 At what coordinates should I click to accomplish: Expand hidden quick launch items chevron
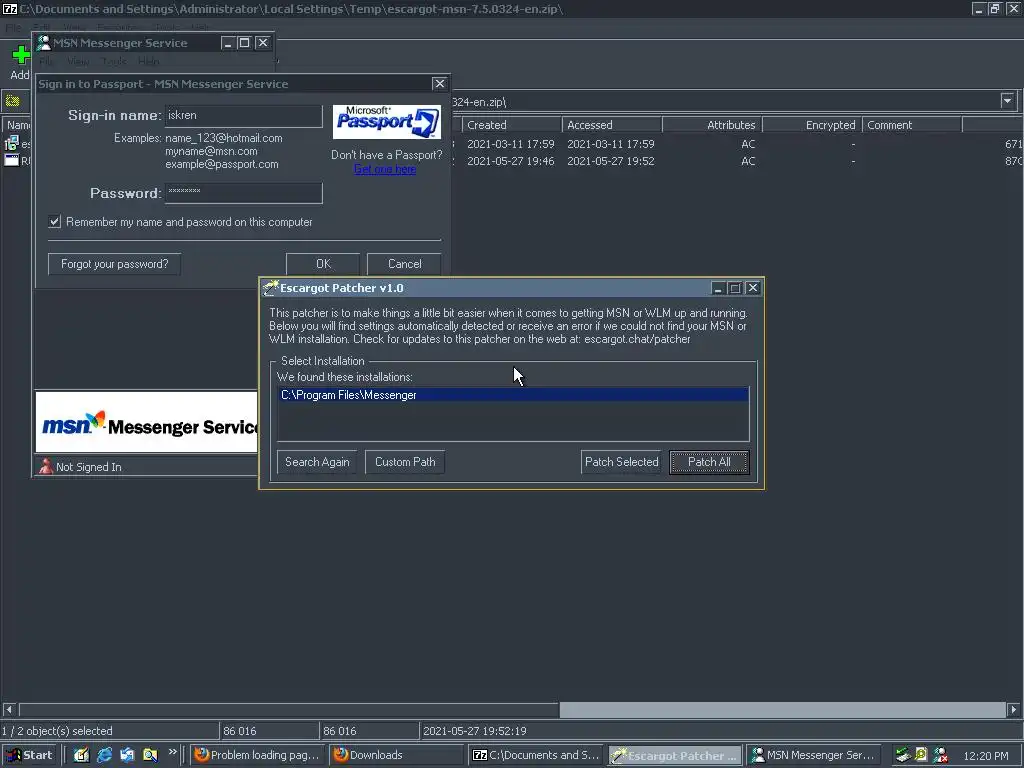(172, 752)
